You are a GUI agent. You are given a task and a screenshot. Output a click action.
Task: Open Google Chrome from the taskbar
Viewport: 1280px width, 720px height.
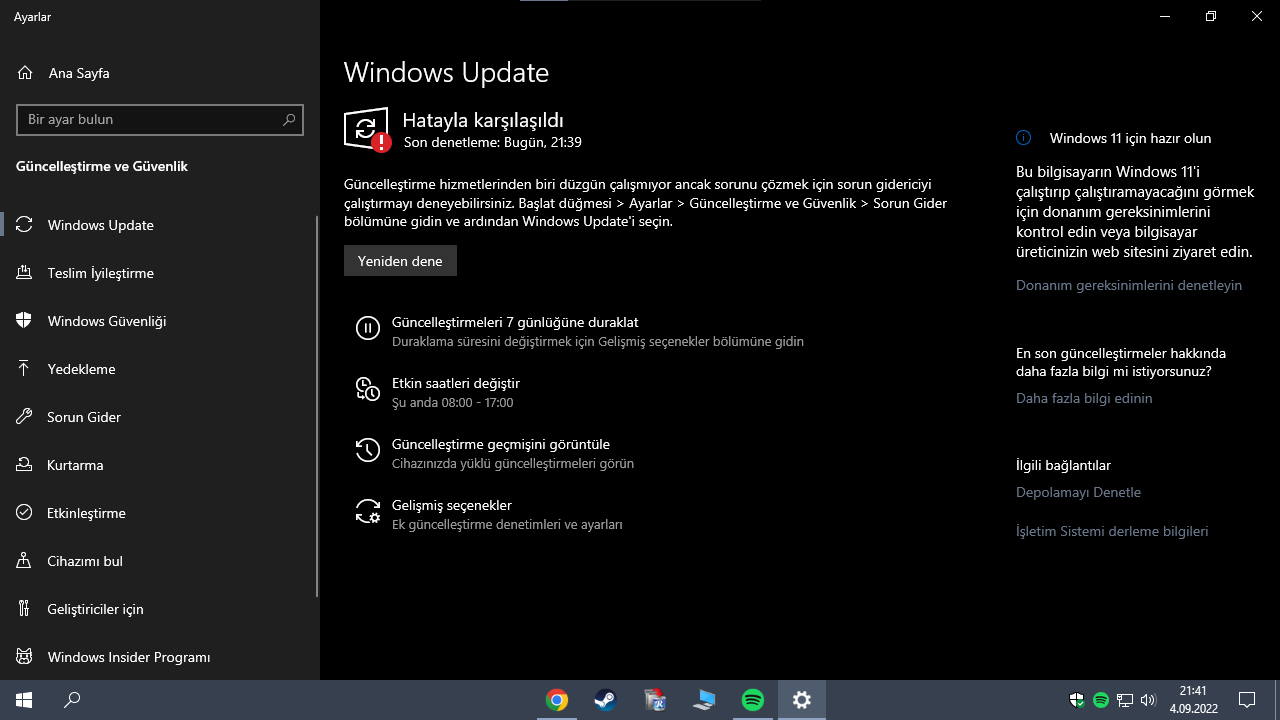click(557, 700)
